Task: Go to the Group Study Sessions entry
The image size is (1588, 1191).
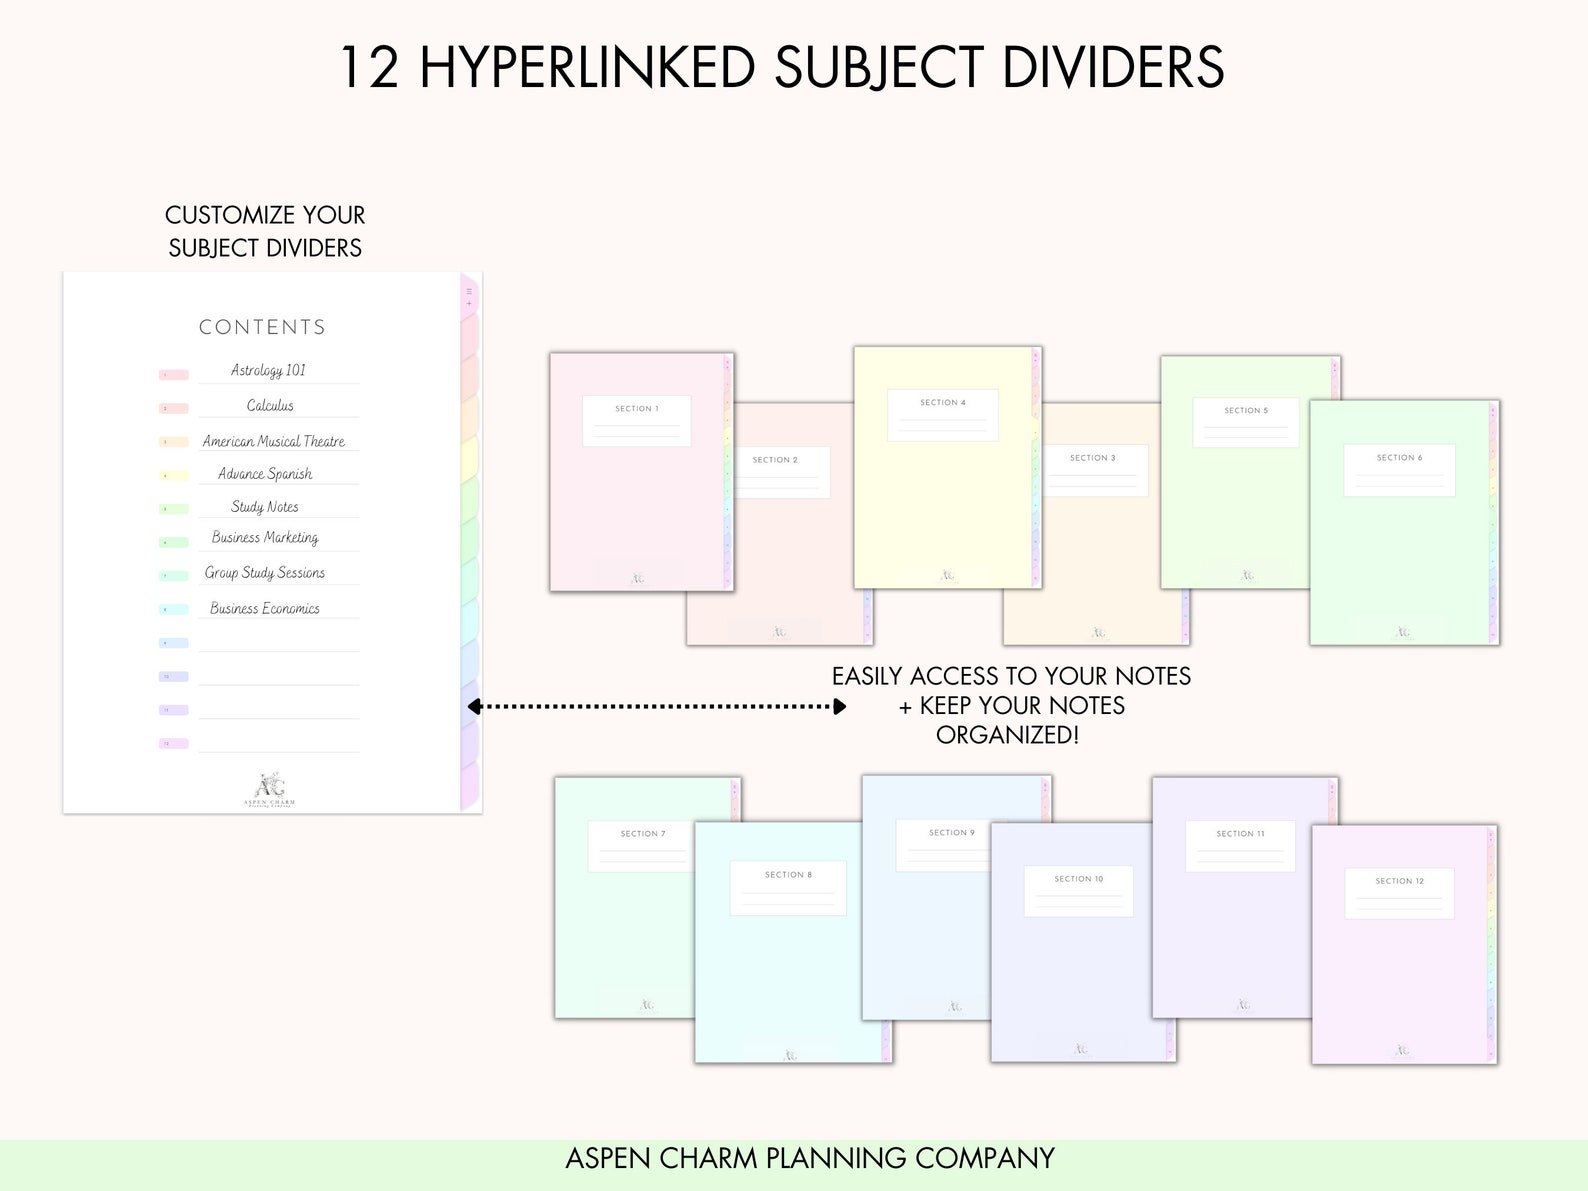Action: coord(265,573)
